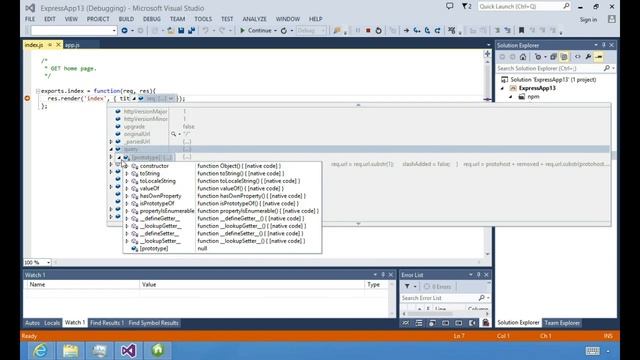
Task: Click the feedback speech bubble icon
Action: pos(449,6)
